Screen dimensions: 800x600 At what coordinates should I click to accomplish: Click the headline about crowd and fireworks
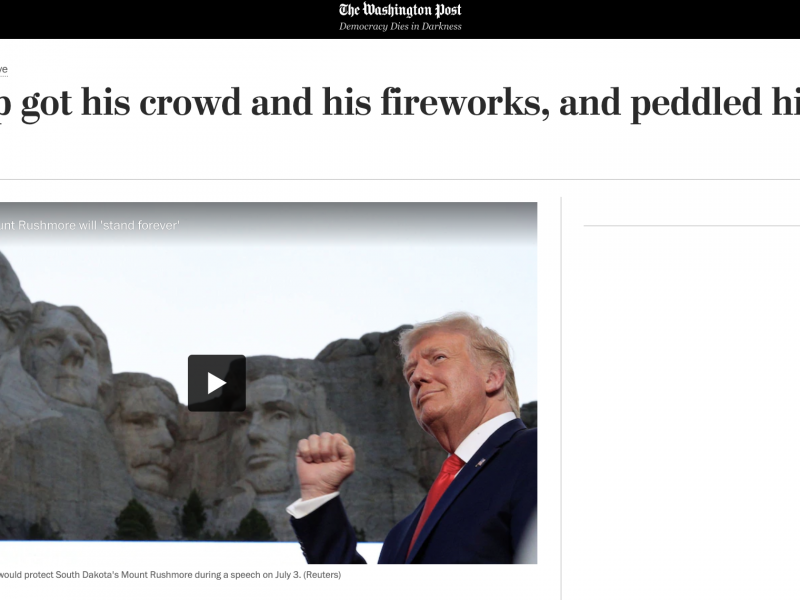pos(400,103)
